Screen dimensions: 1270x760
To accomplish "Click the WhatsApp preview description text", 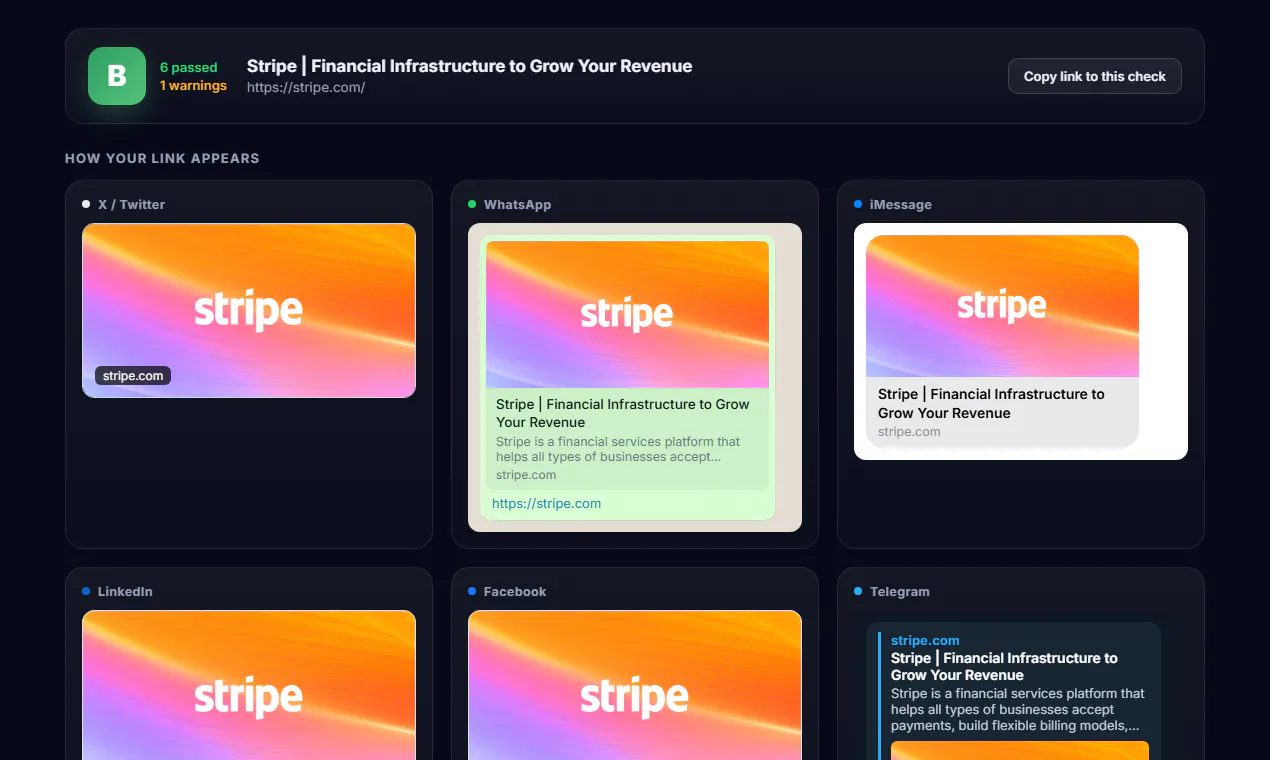I will (x=618, y=449).
